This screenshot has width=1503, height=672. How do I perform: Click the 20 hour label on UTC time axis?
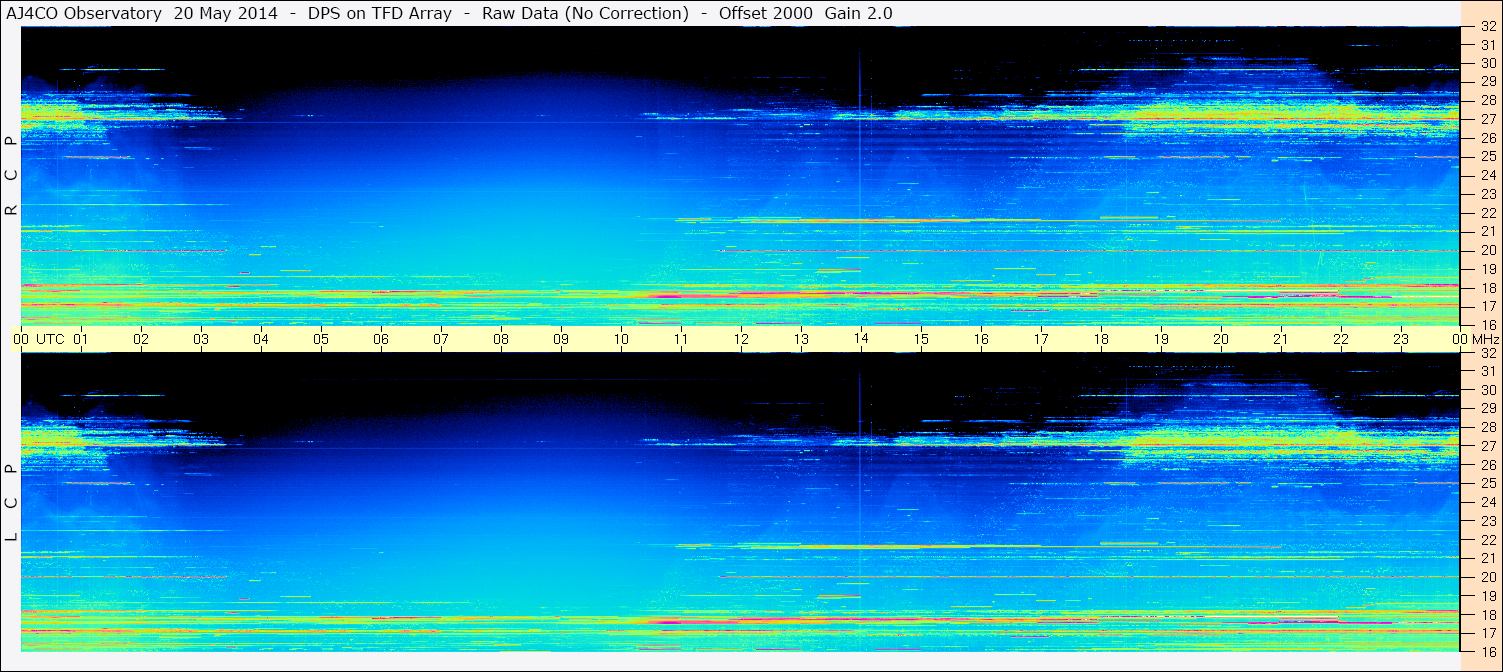point(1221,339)
